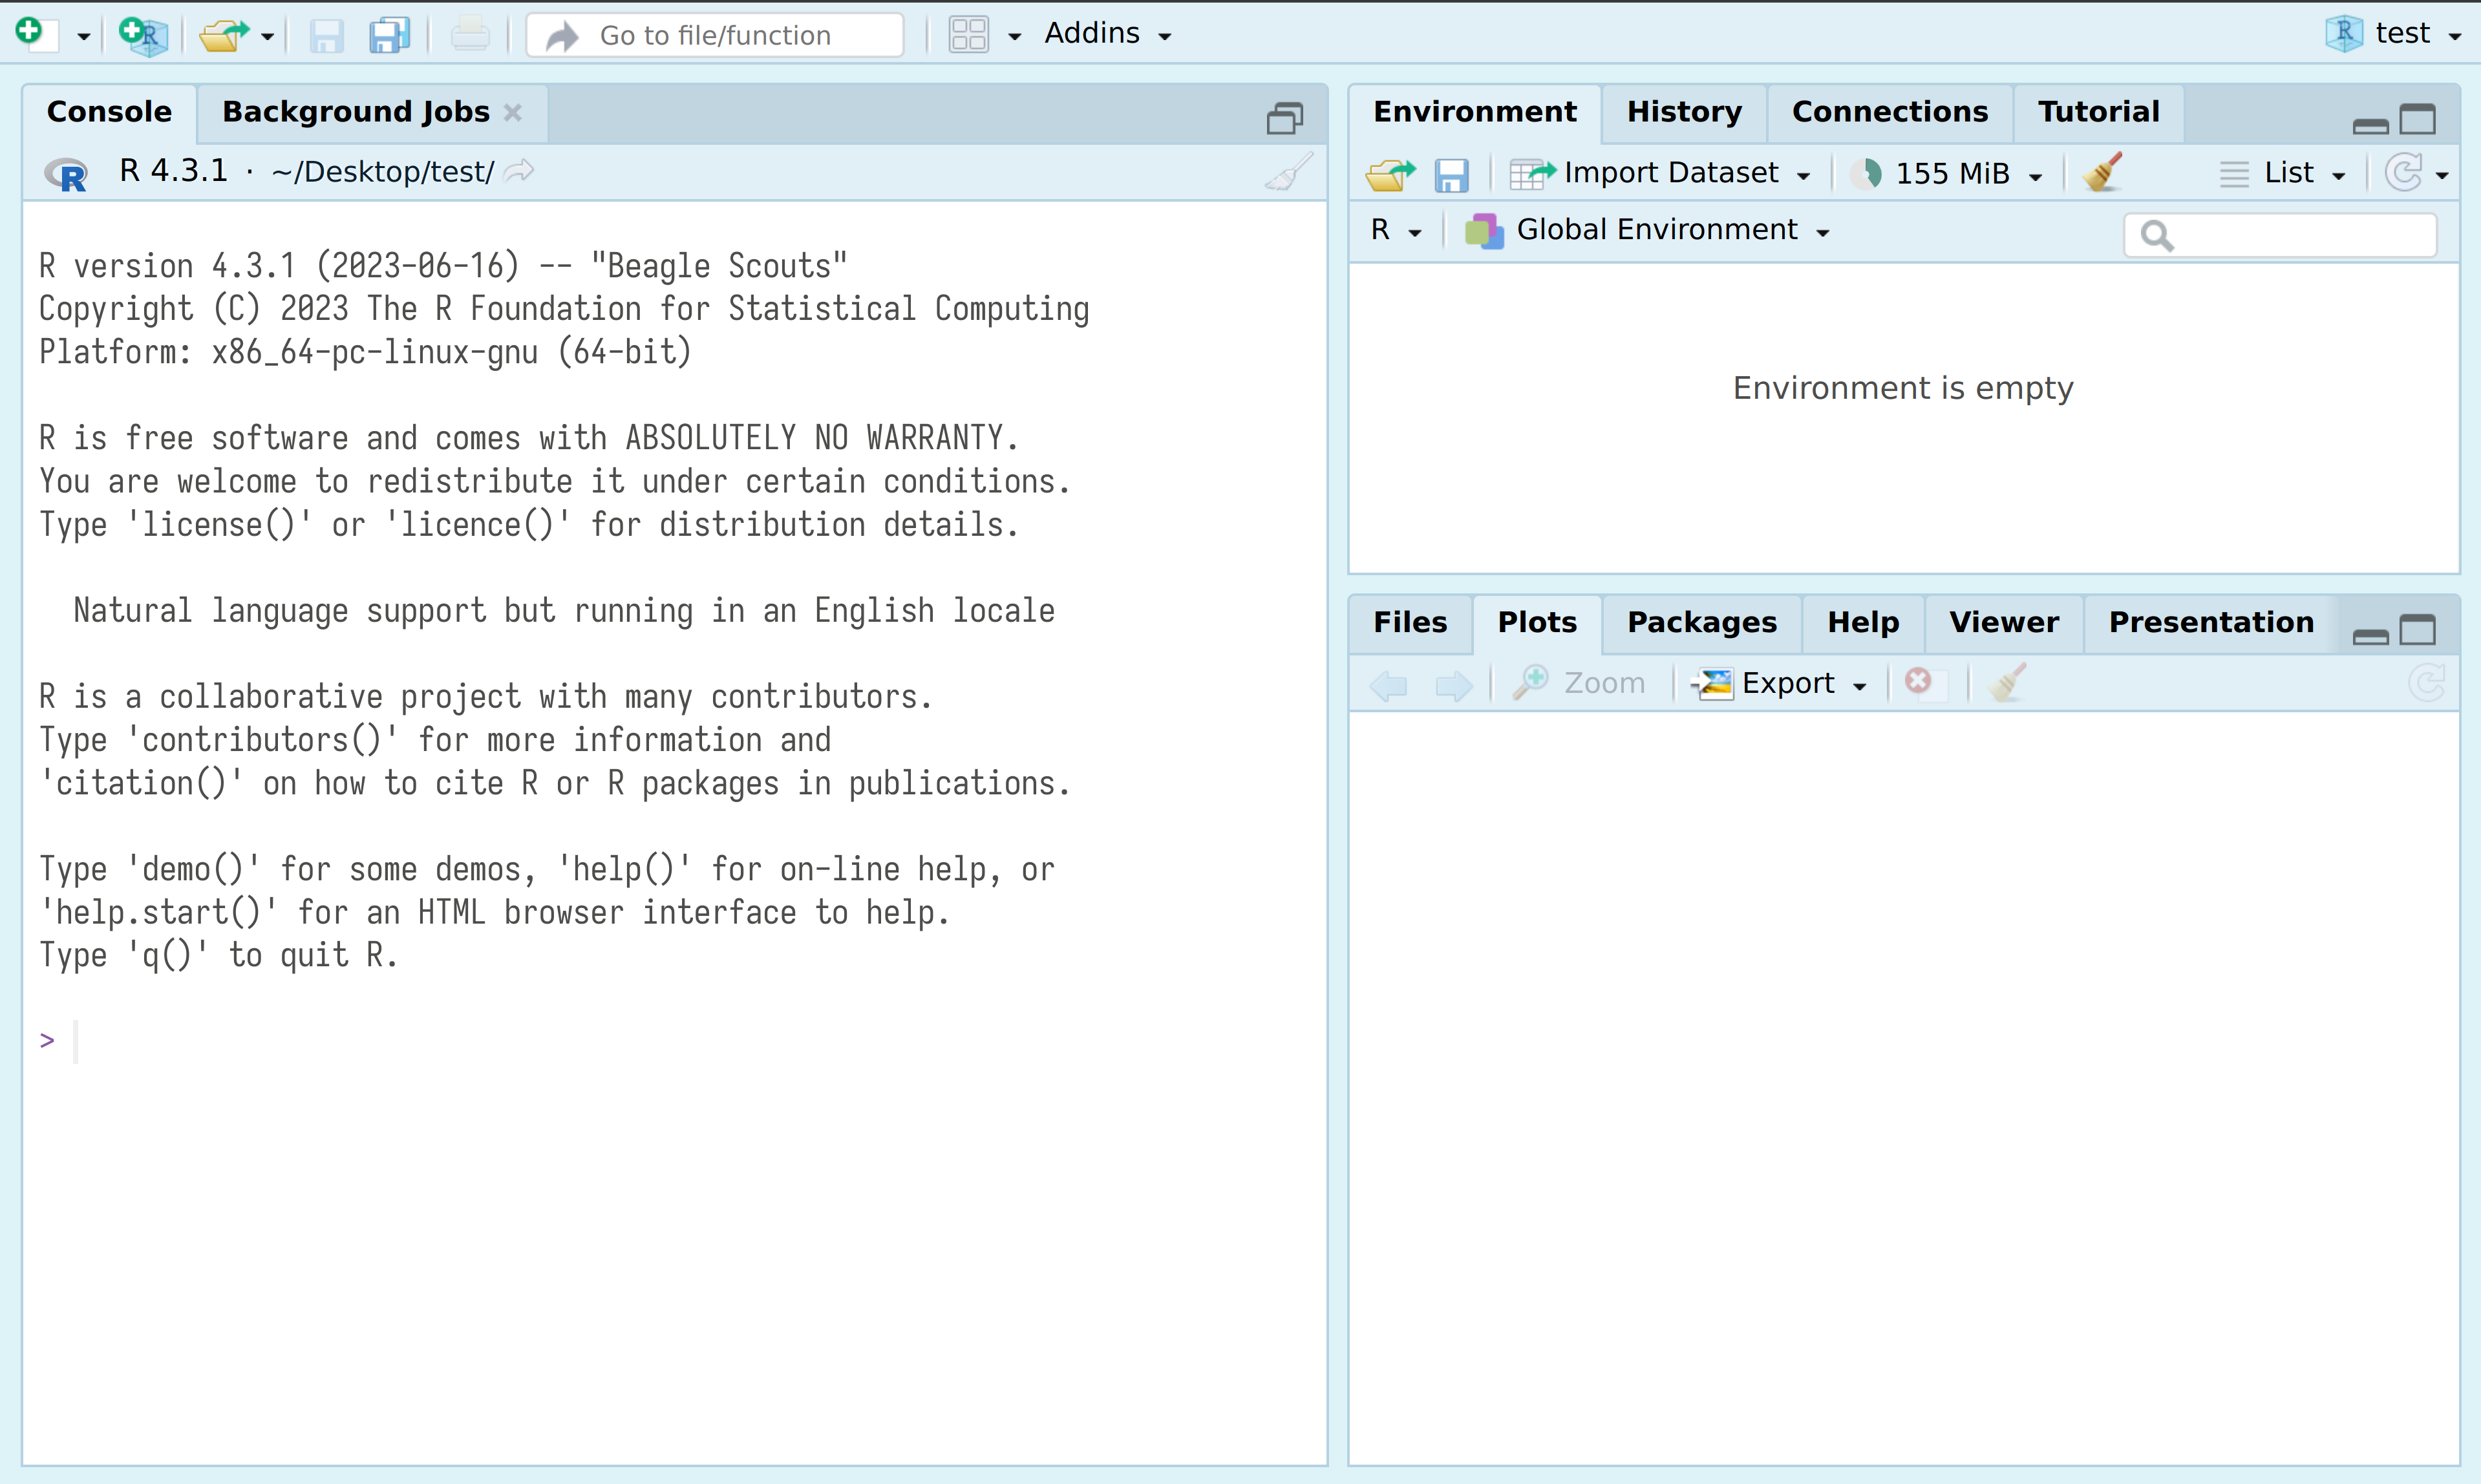Click the Open File folder icon
The height and width of the screenshot is (1484, 2481).
(x=223, y=35)
